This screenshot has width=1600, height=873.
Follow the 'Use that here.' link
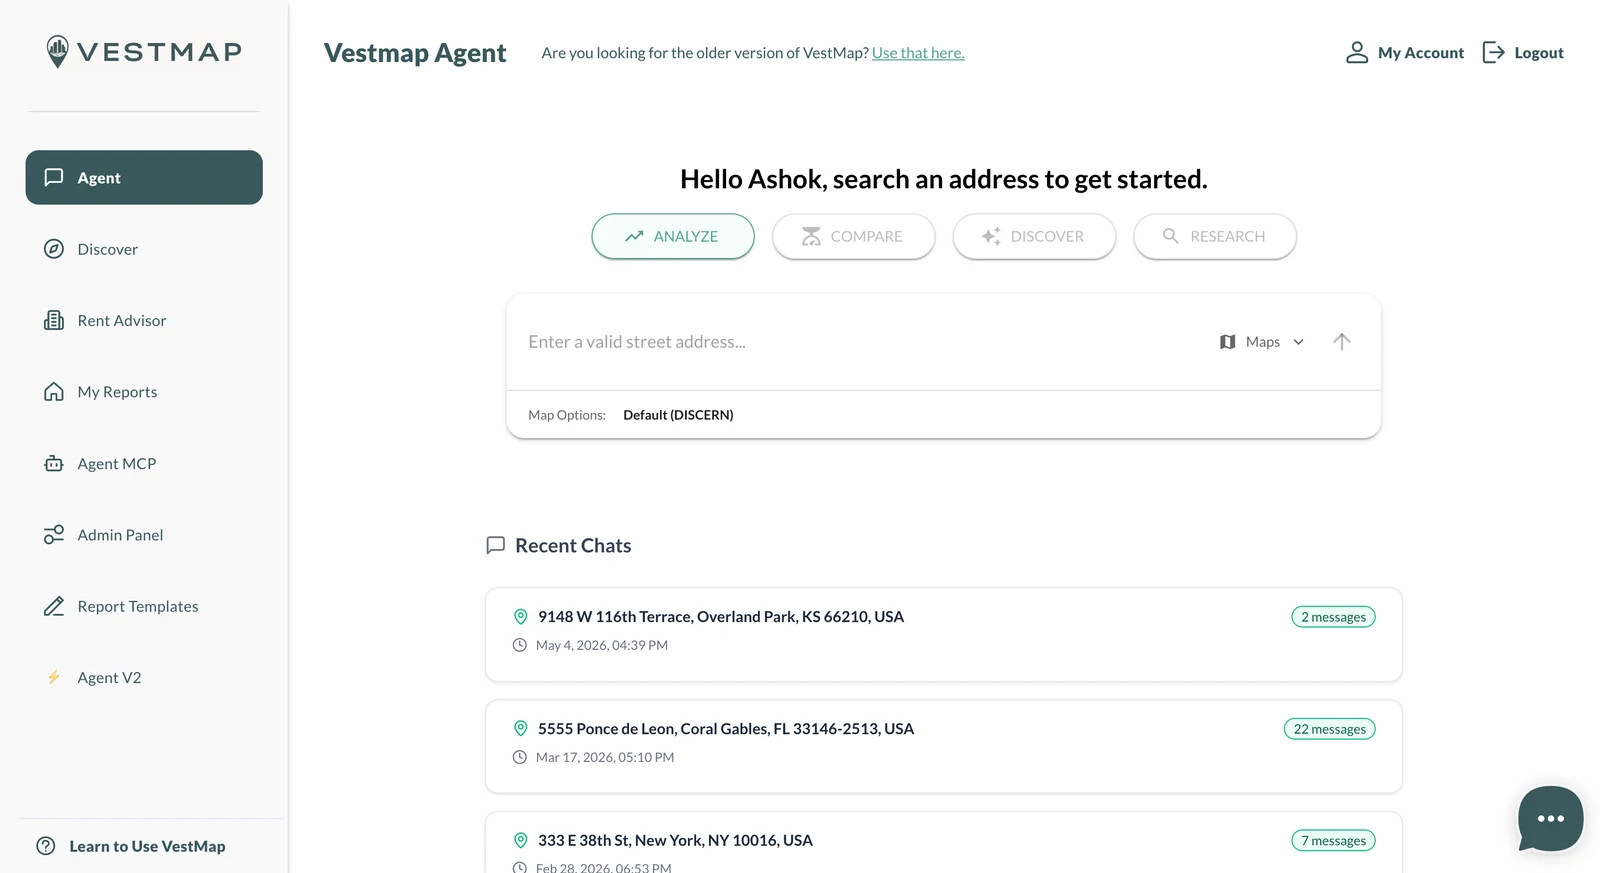click(918, 53)
